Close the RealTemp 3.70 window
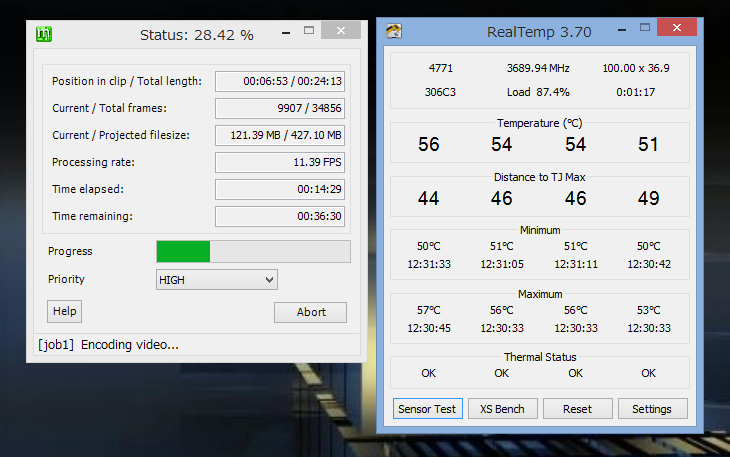 [677, 27]
